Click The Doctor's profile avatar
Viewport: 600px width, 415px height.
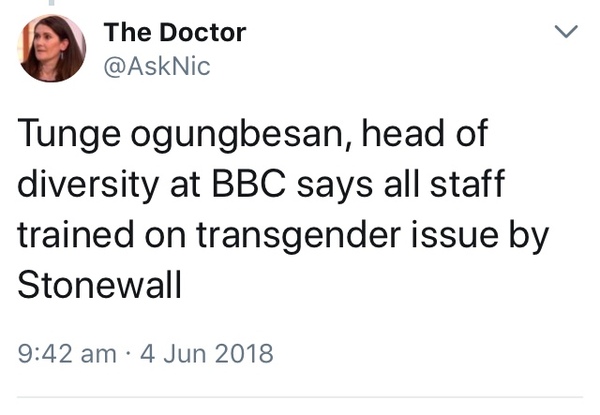pyautogui.click(x=53, y=48)
